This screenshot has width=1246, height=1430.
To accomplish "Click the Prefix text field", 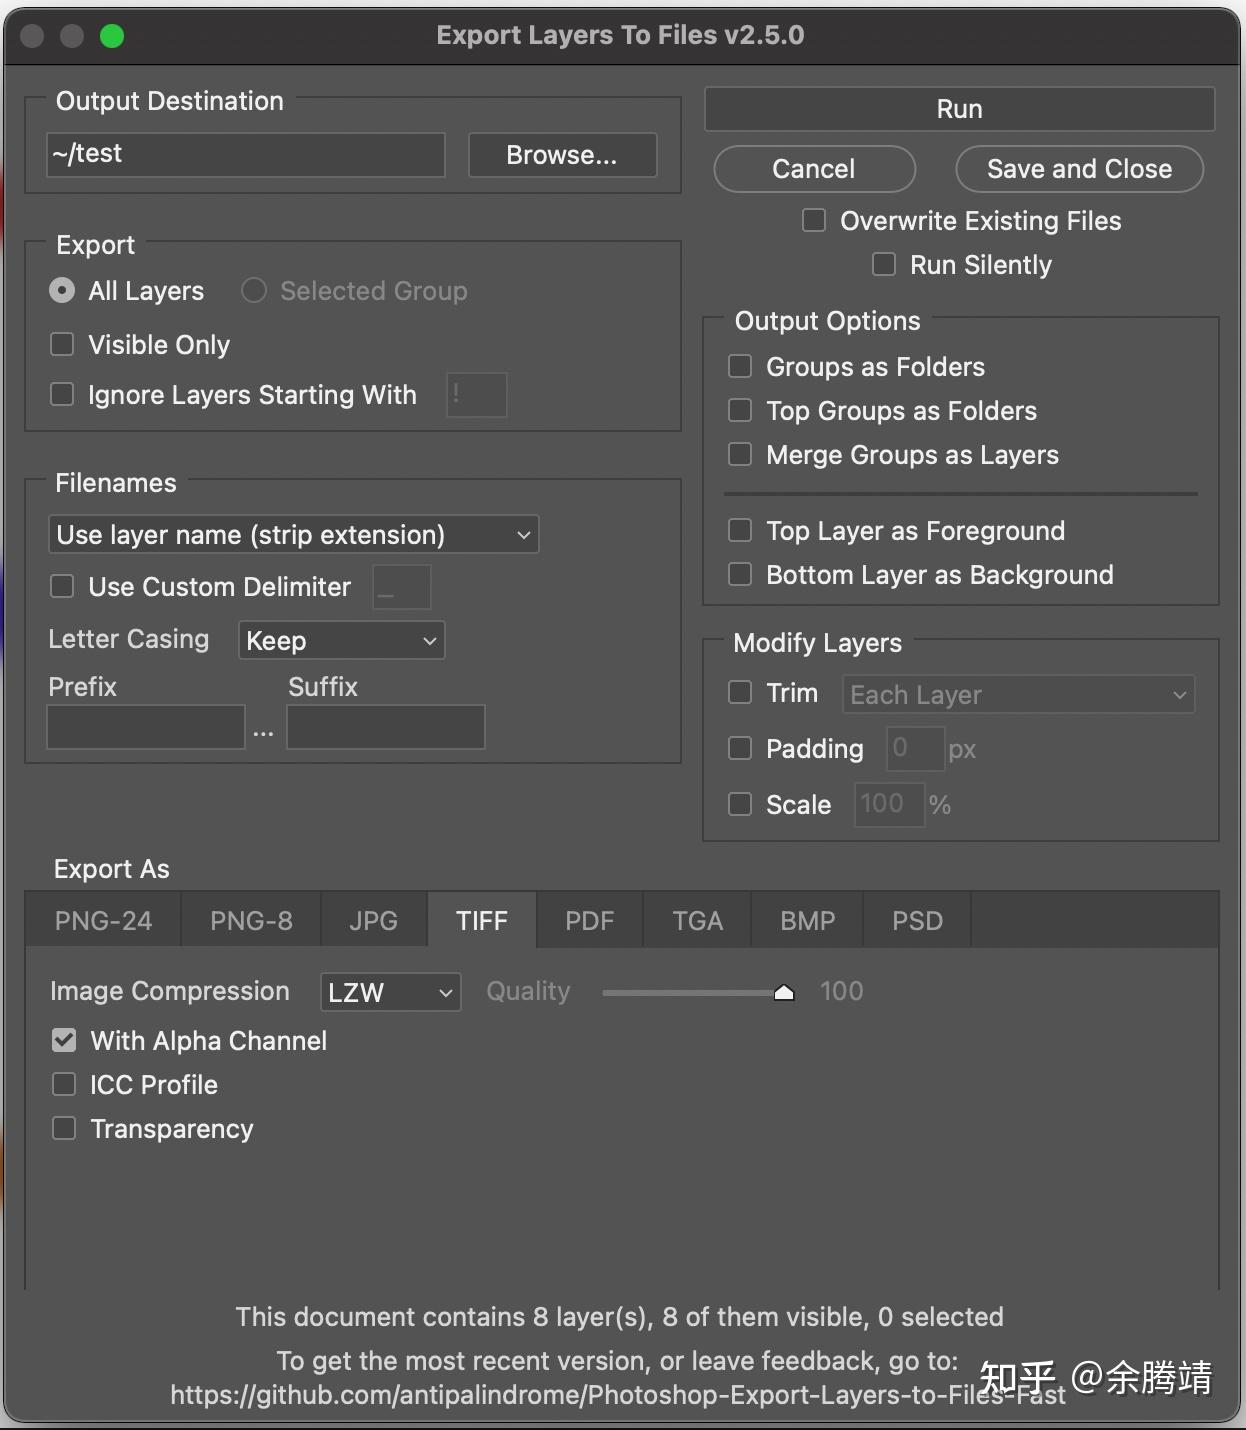I will (x=146, y=727).
